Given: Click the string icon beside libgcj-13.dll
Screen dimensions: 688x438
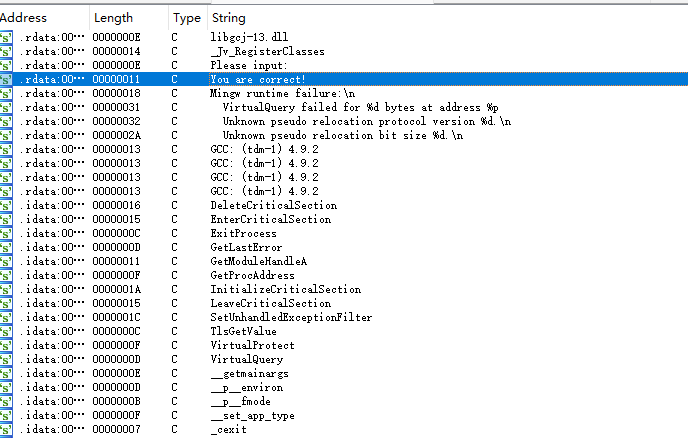Looking at the screenshot, I should [x=6, y=36].
